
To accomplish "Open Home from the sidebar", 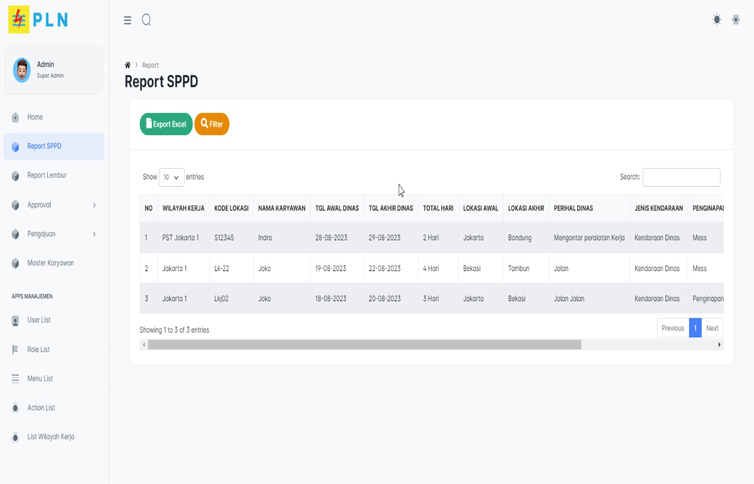I will (x=35, y=117).
